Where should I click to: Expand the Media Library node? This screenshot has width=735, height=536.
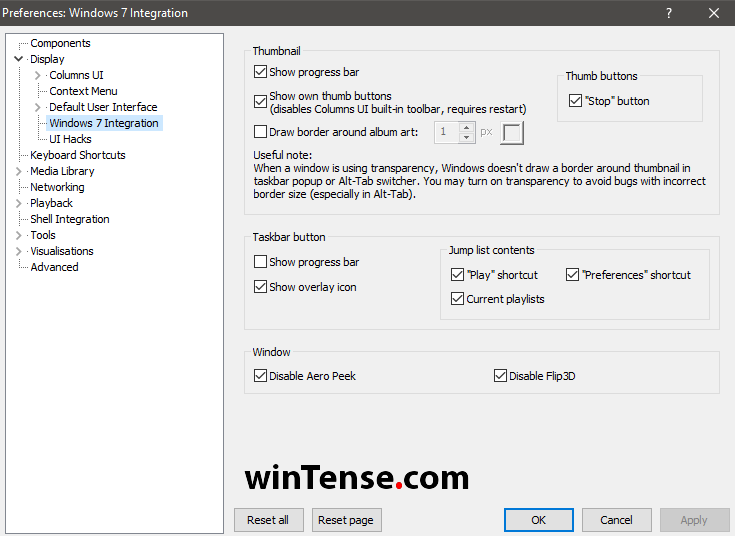coord(19,171)
